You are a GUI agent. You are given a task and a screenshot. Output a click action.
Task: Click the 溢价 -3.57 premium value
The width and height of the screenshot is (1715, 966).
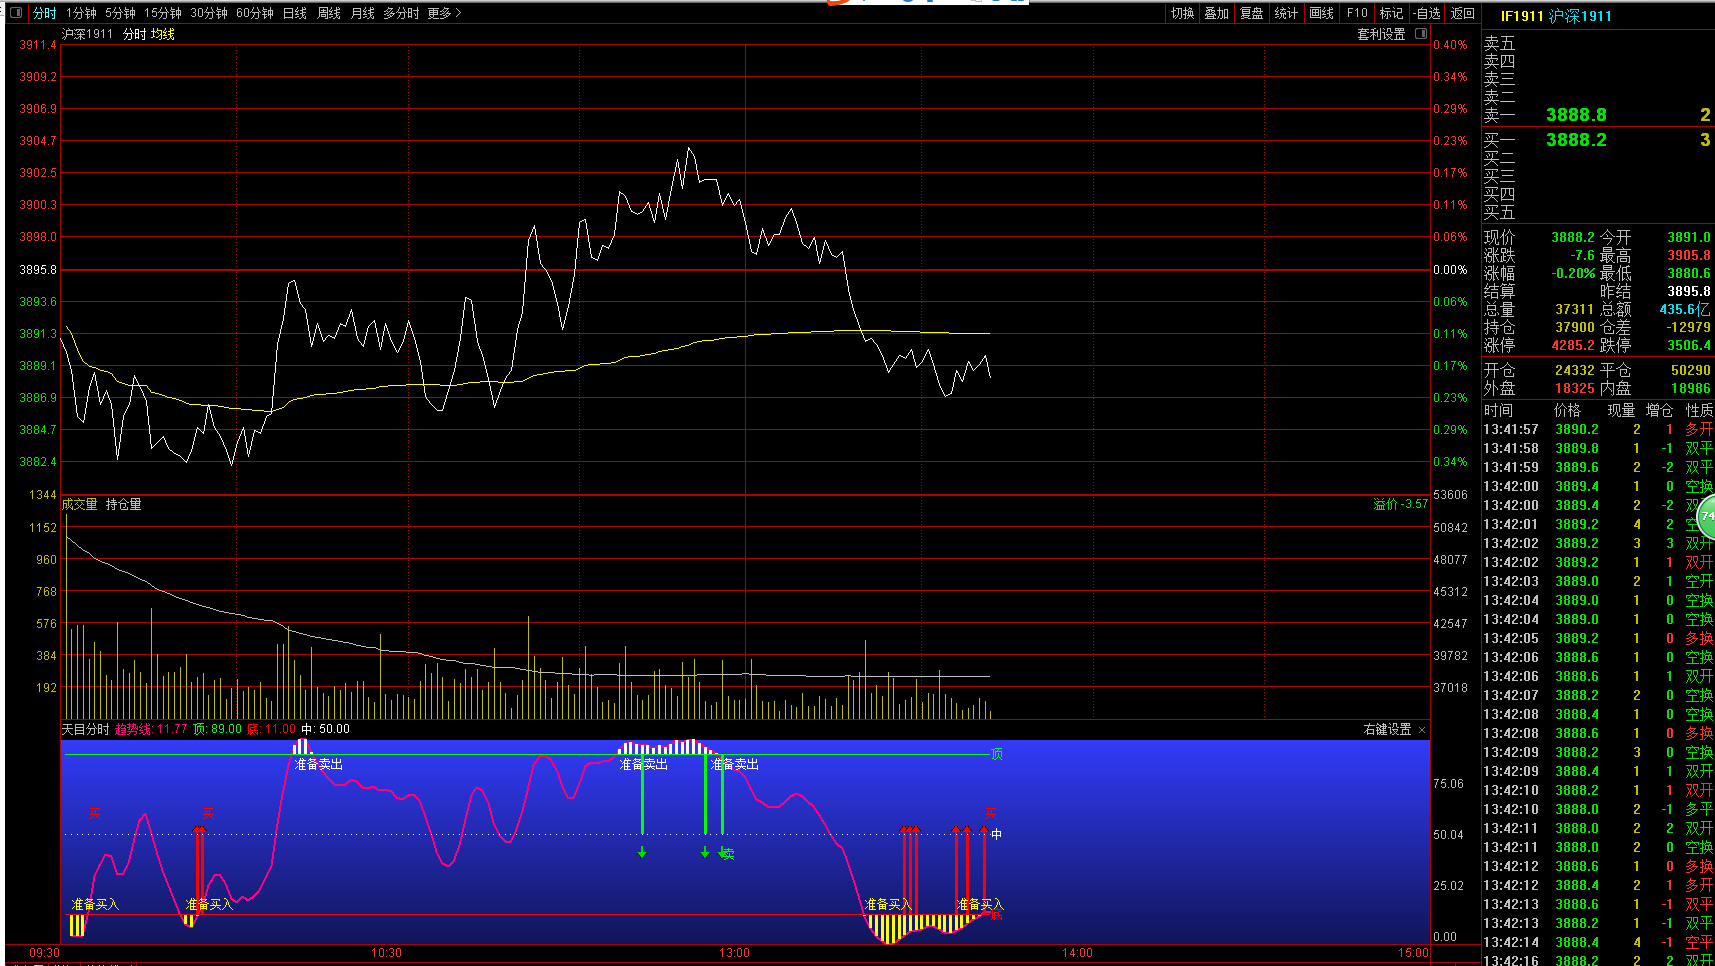[x=1400, y=504]
